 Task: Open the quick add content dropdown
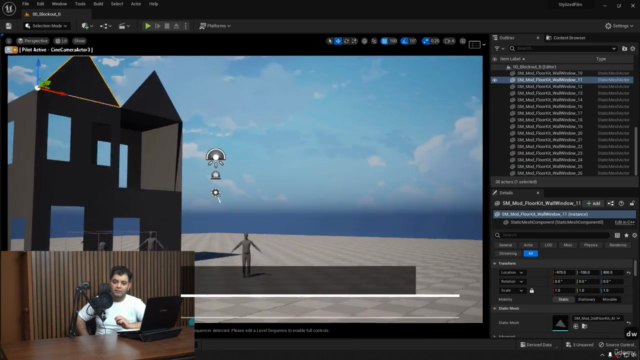(87, 26)
